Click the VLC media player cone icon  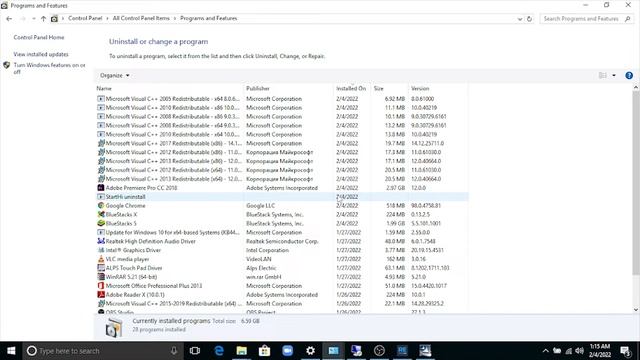(x=101, y=259)
